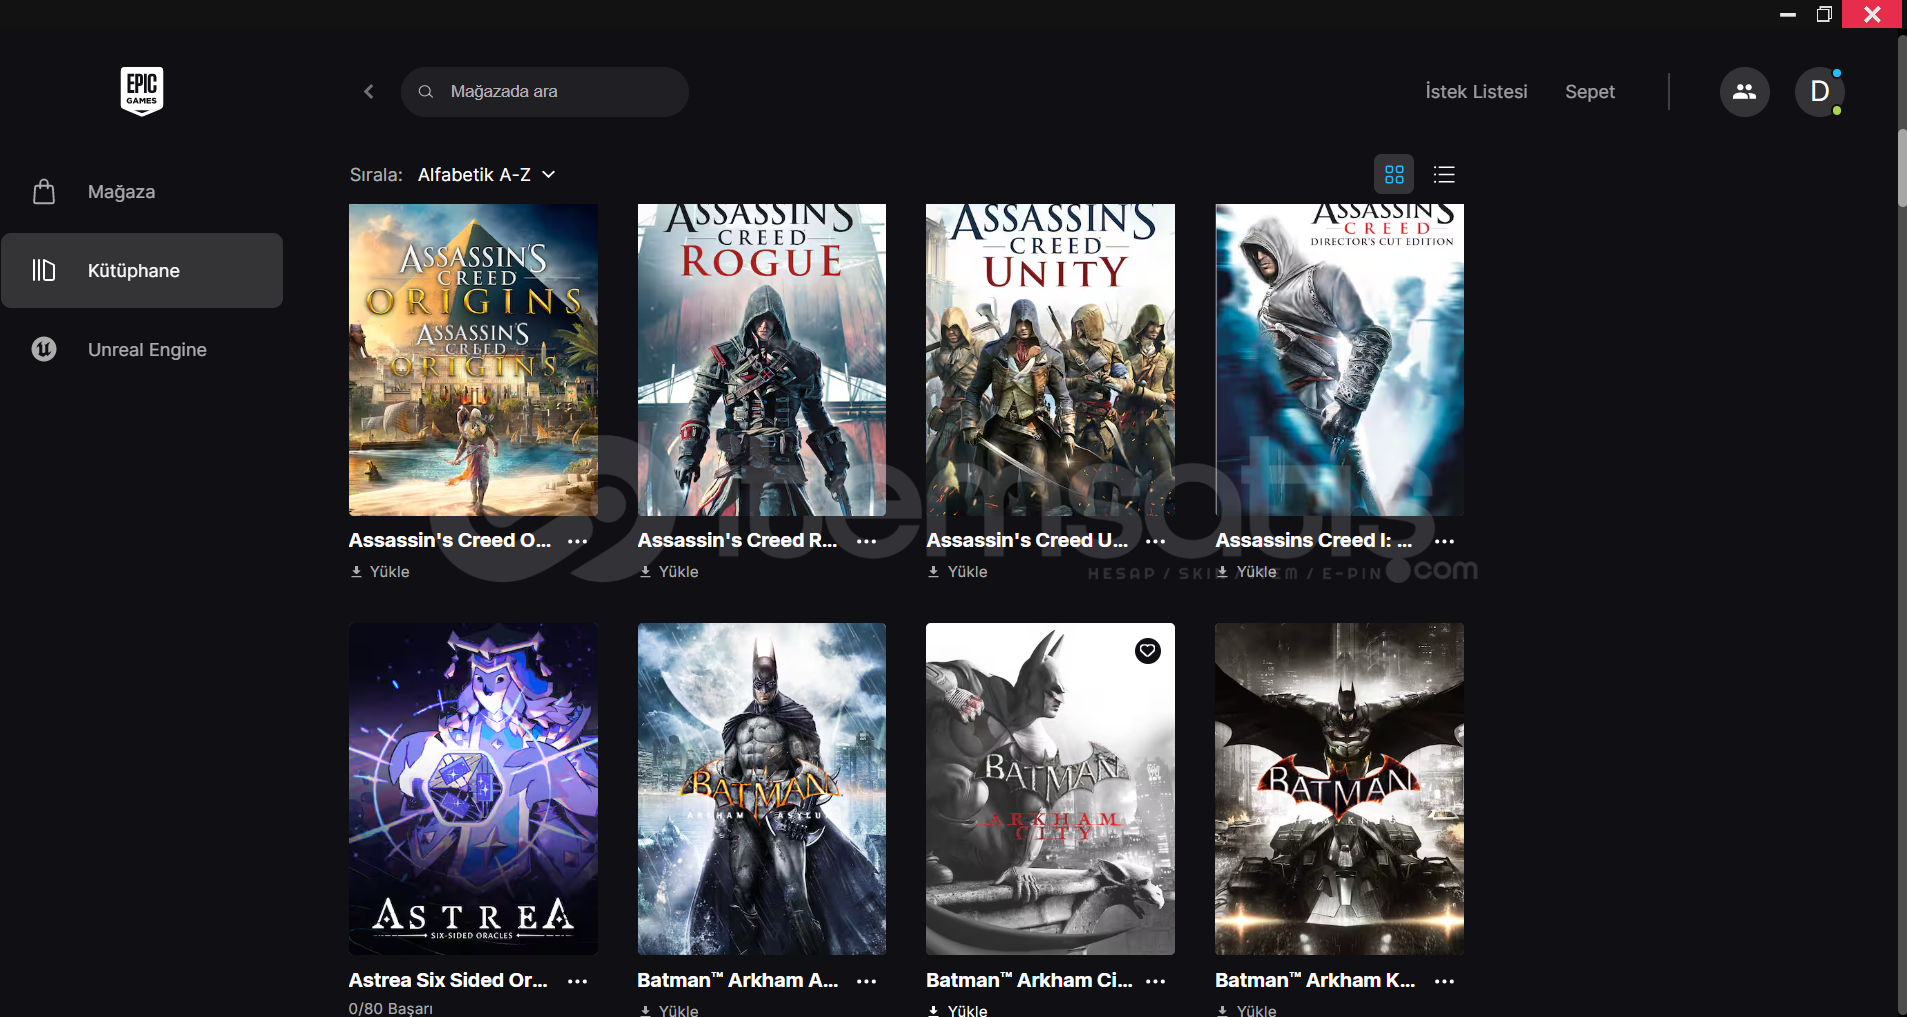
Task: Click the Epic Games logo
Action: pos(142,91)
